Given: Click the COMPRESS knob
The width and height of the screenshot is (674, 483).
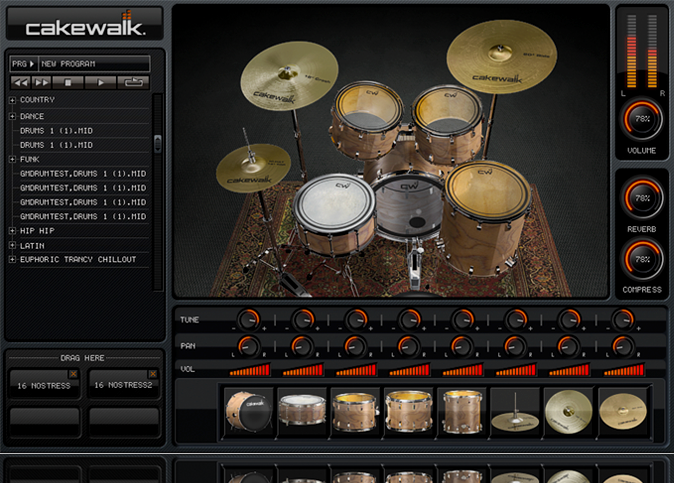Looking at the screenshot, I should click(642, 259).
